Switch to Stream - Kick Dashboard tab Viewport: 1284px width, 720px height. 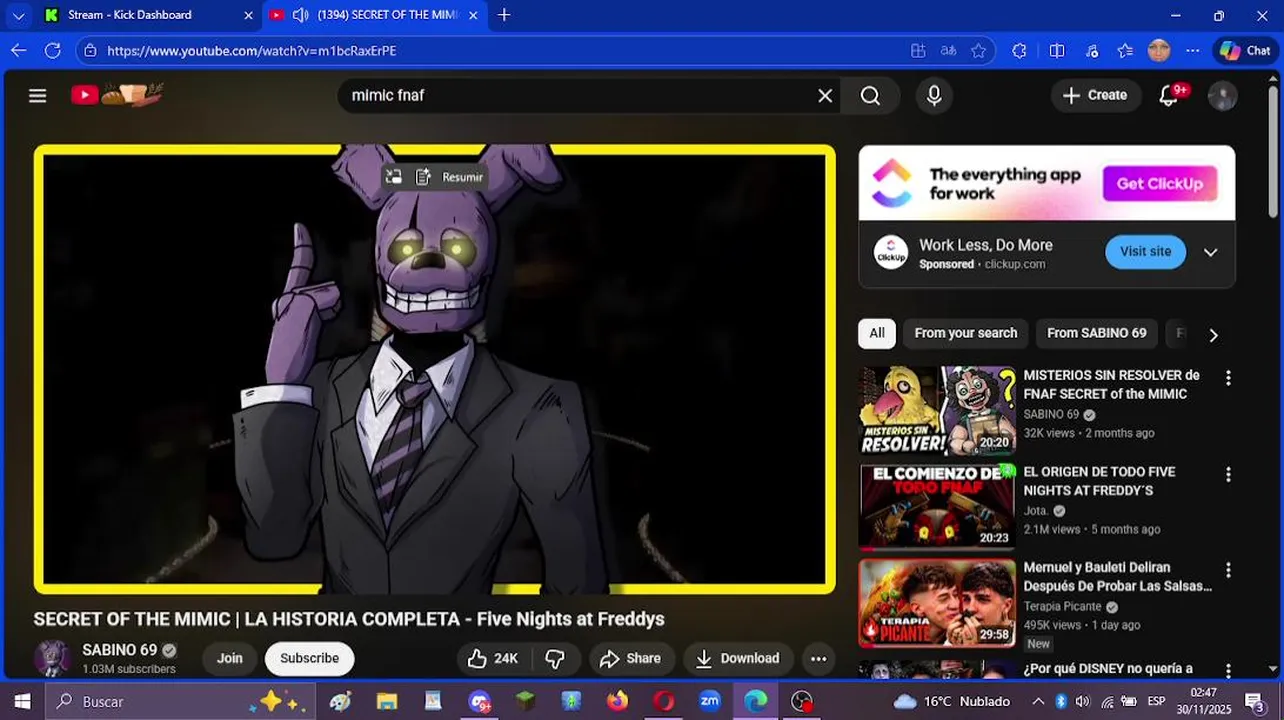(149, 15)
